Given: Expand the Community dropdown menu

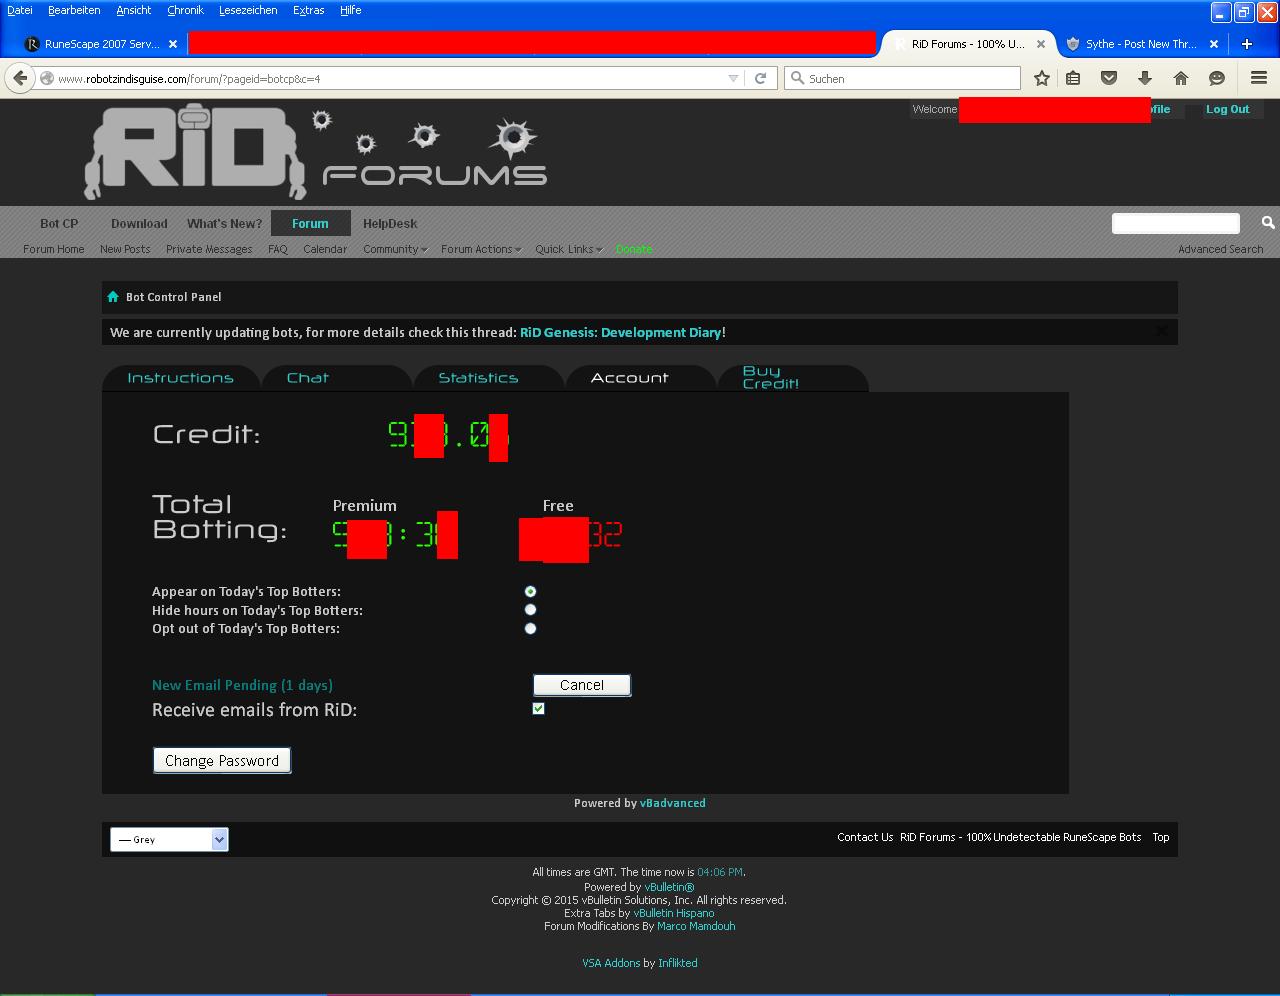Looking at the screenshot, I should (394, 249).
